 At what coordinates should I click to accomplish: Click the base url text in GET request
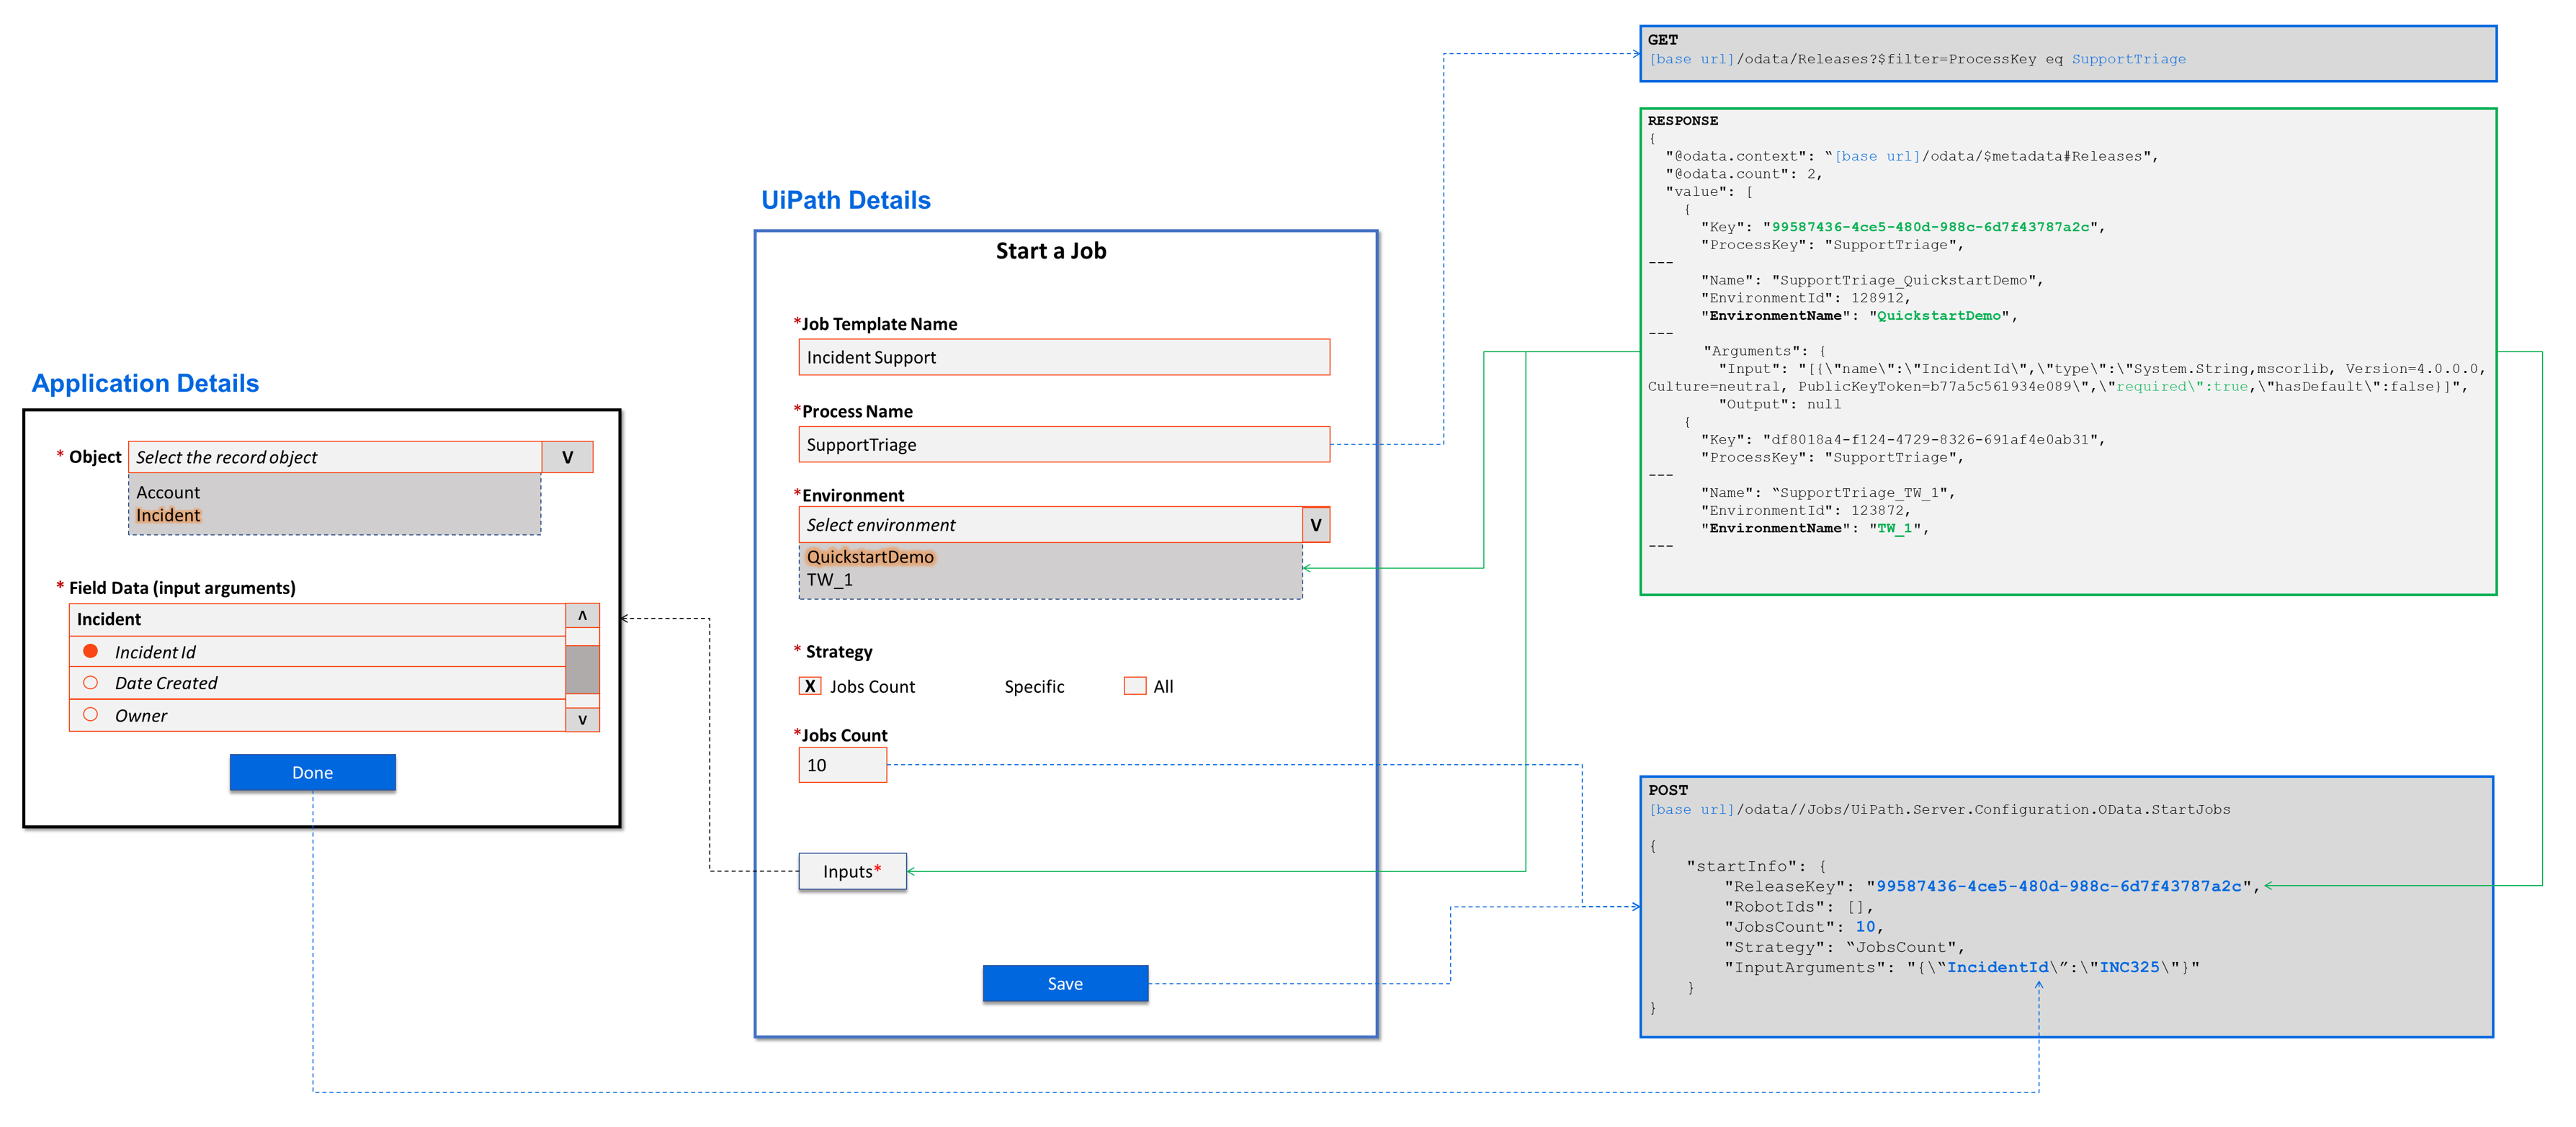[1692, 59]
